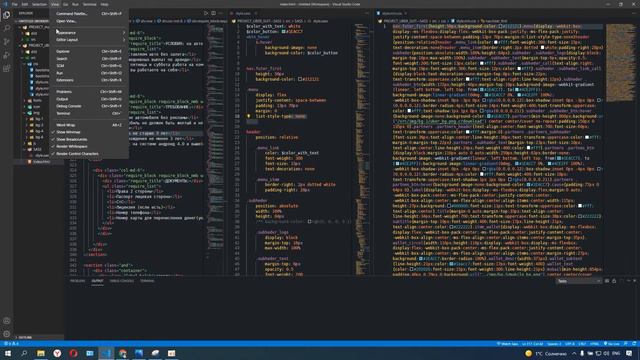The width and height of the screenshot is (640, 360).
Task: Click the minimap of the minified CSS editor
Action: [x=620, y=62]
